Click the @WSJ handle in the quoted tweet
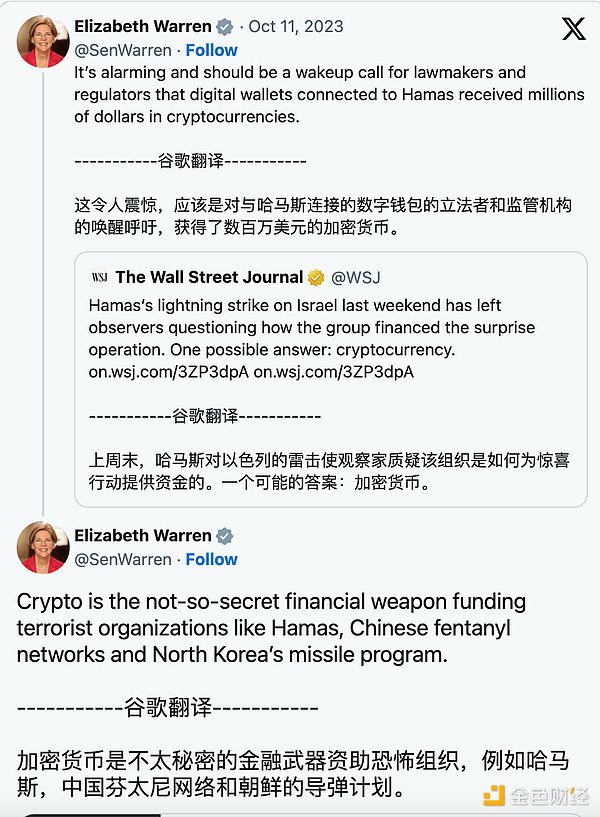This screenshot has height=817, width=600. coord(355,277)
